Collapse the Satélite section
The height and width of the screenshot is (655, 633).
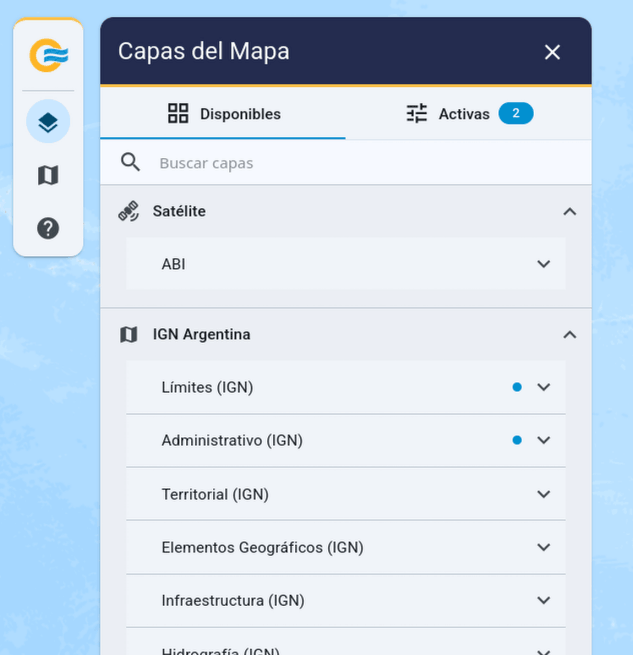569,211
